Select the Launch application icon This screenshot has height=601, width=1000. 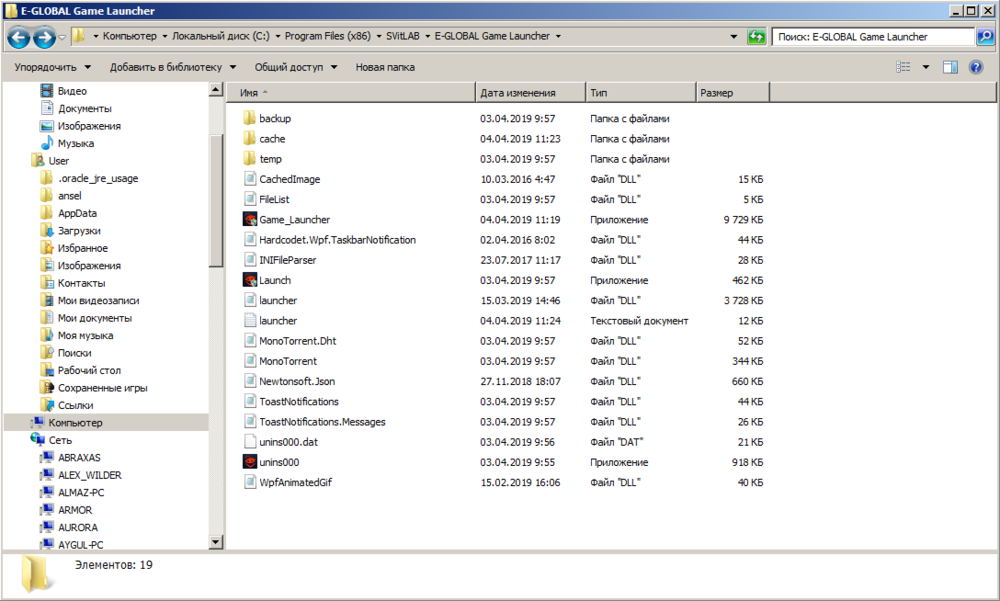pos(250,280)
